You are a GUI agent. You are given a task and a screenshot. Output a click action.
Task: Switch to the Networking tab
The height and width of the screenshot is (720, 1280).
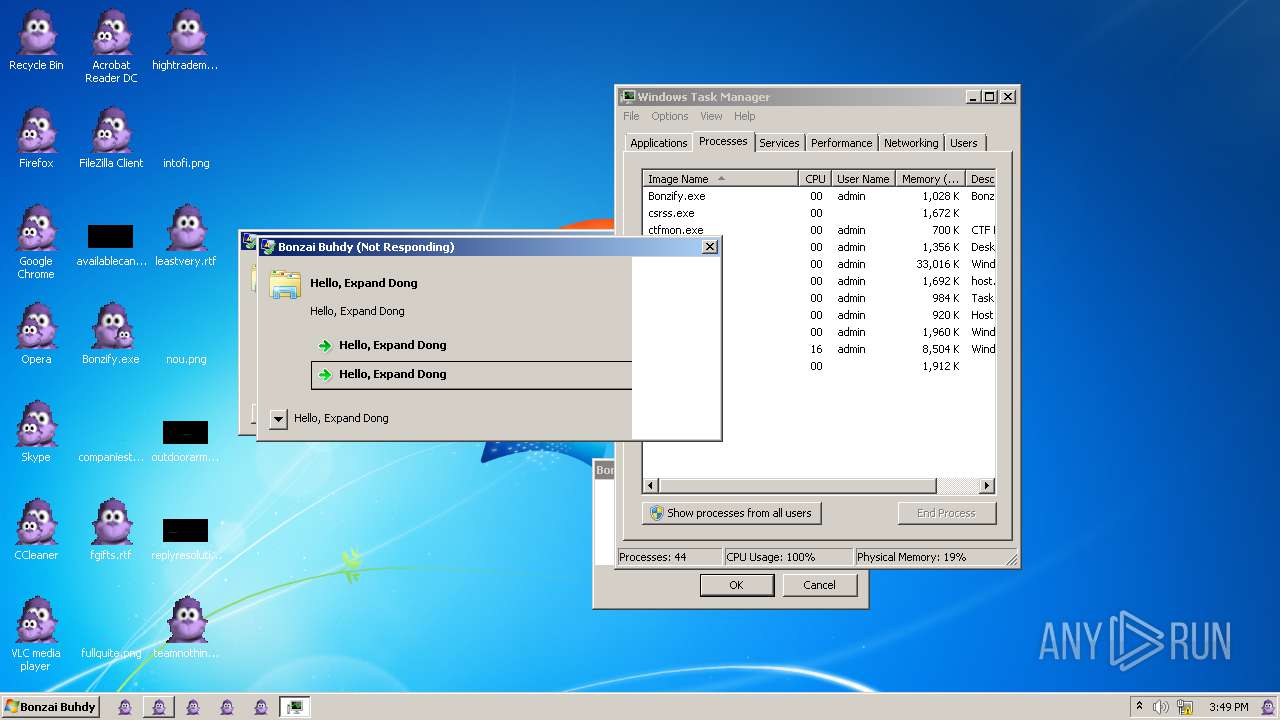pos(911,143)
